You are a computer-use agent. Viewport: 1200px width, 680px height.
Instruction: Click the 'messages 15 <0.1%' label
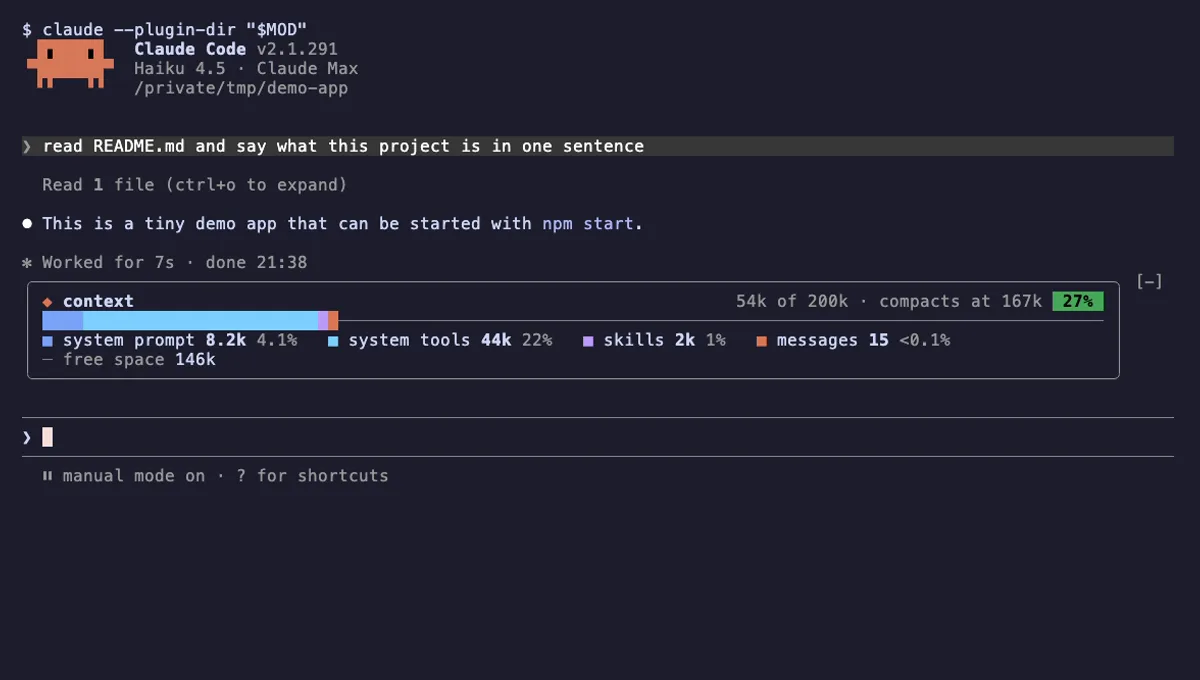coord(863,341)
